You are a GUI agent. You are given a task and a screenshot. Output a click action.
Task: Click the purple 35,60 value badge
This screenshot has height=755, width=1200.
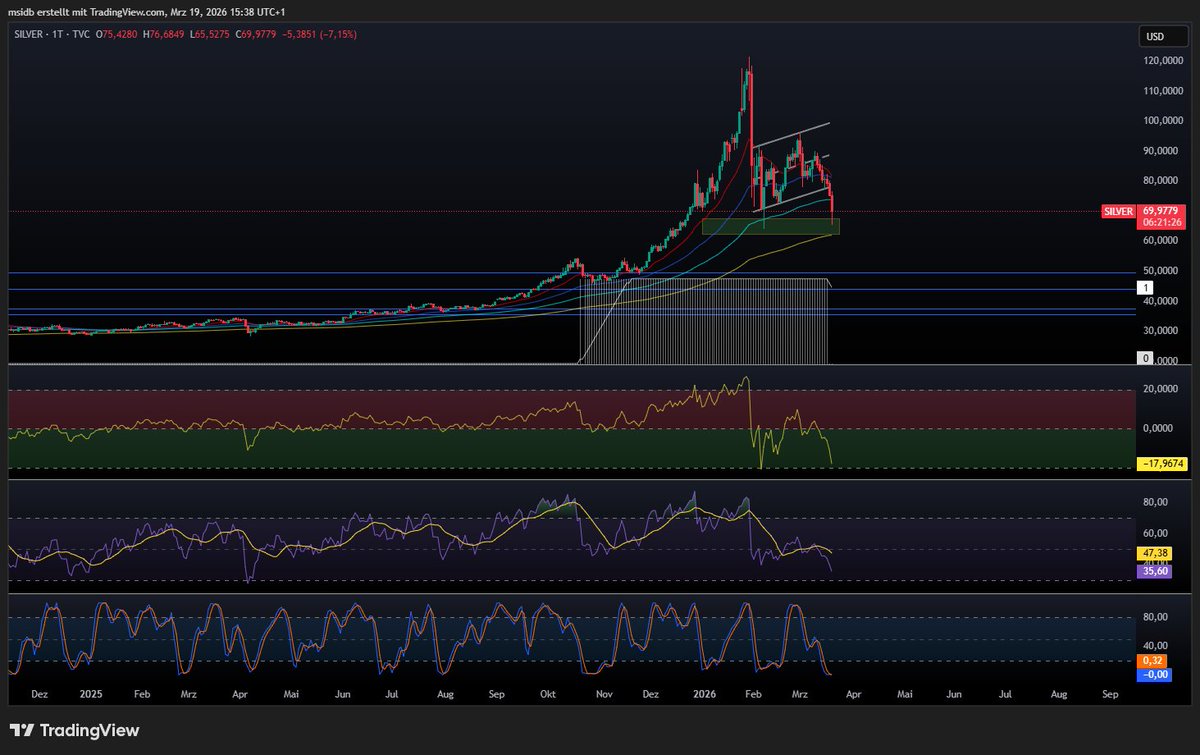1152,571
